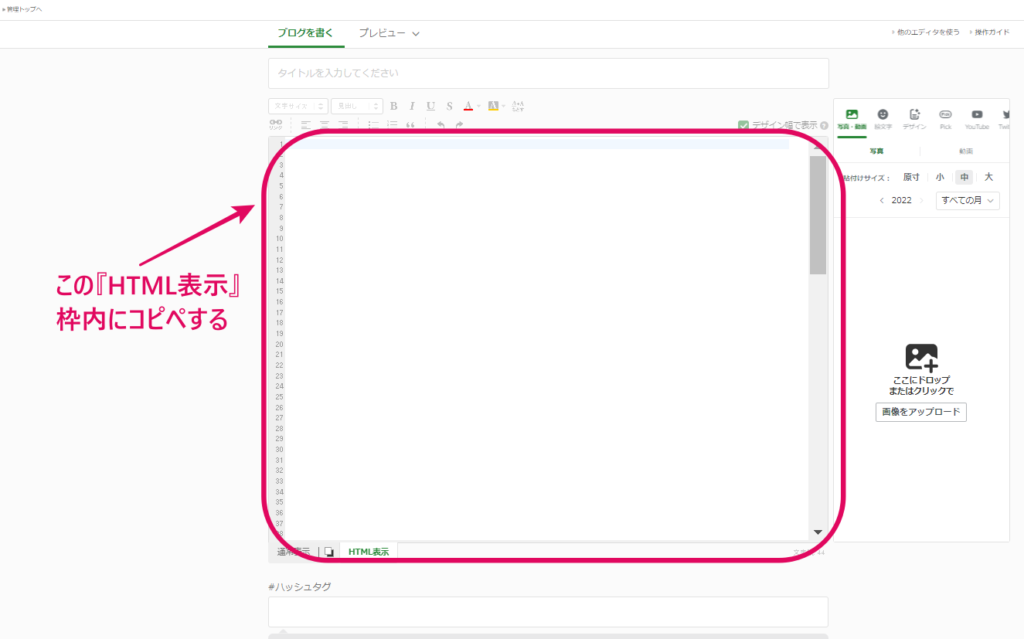Select 中 paste size

coord(964,177)
